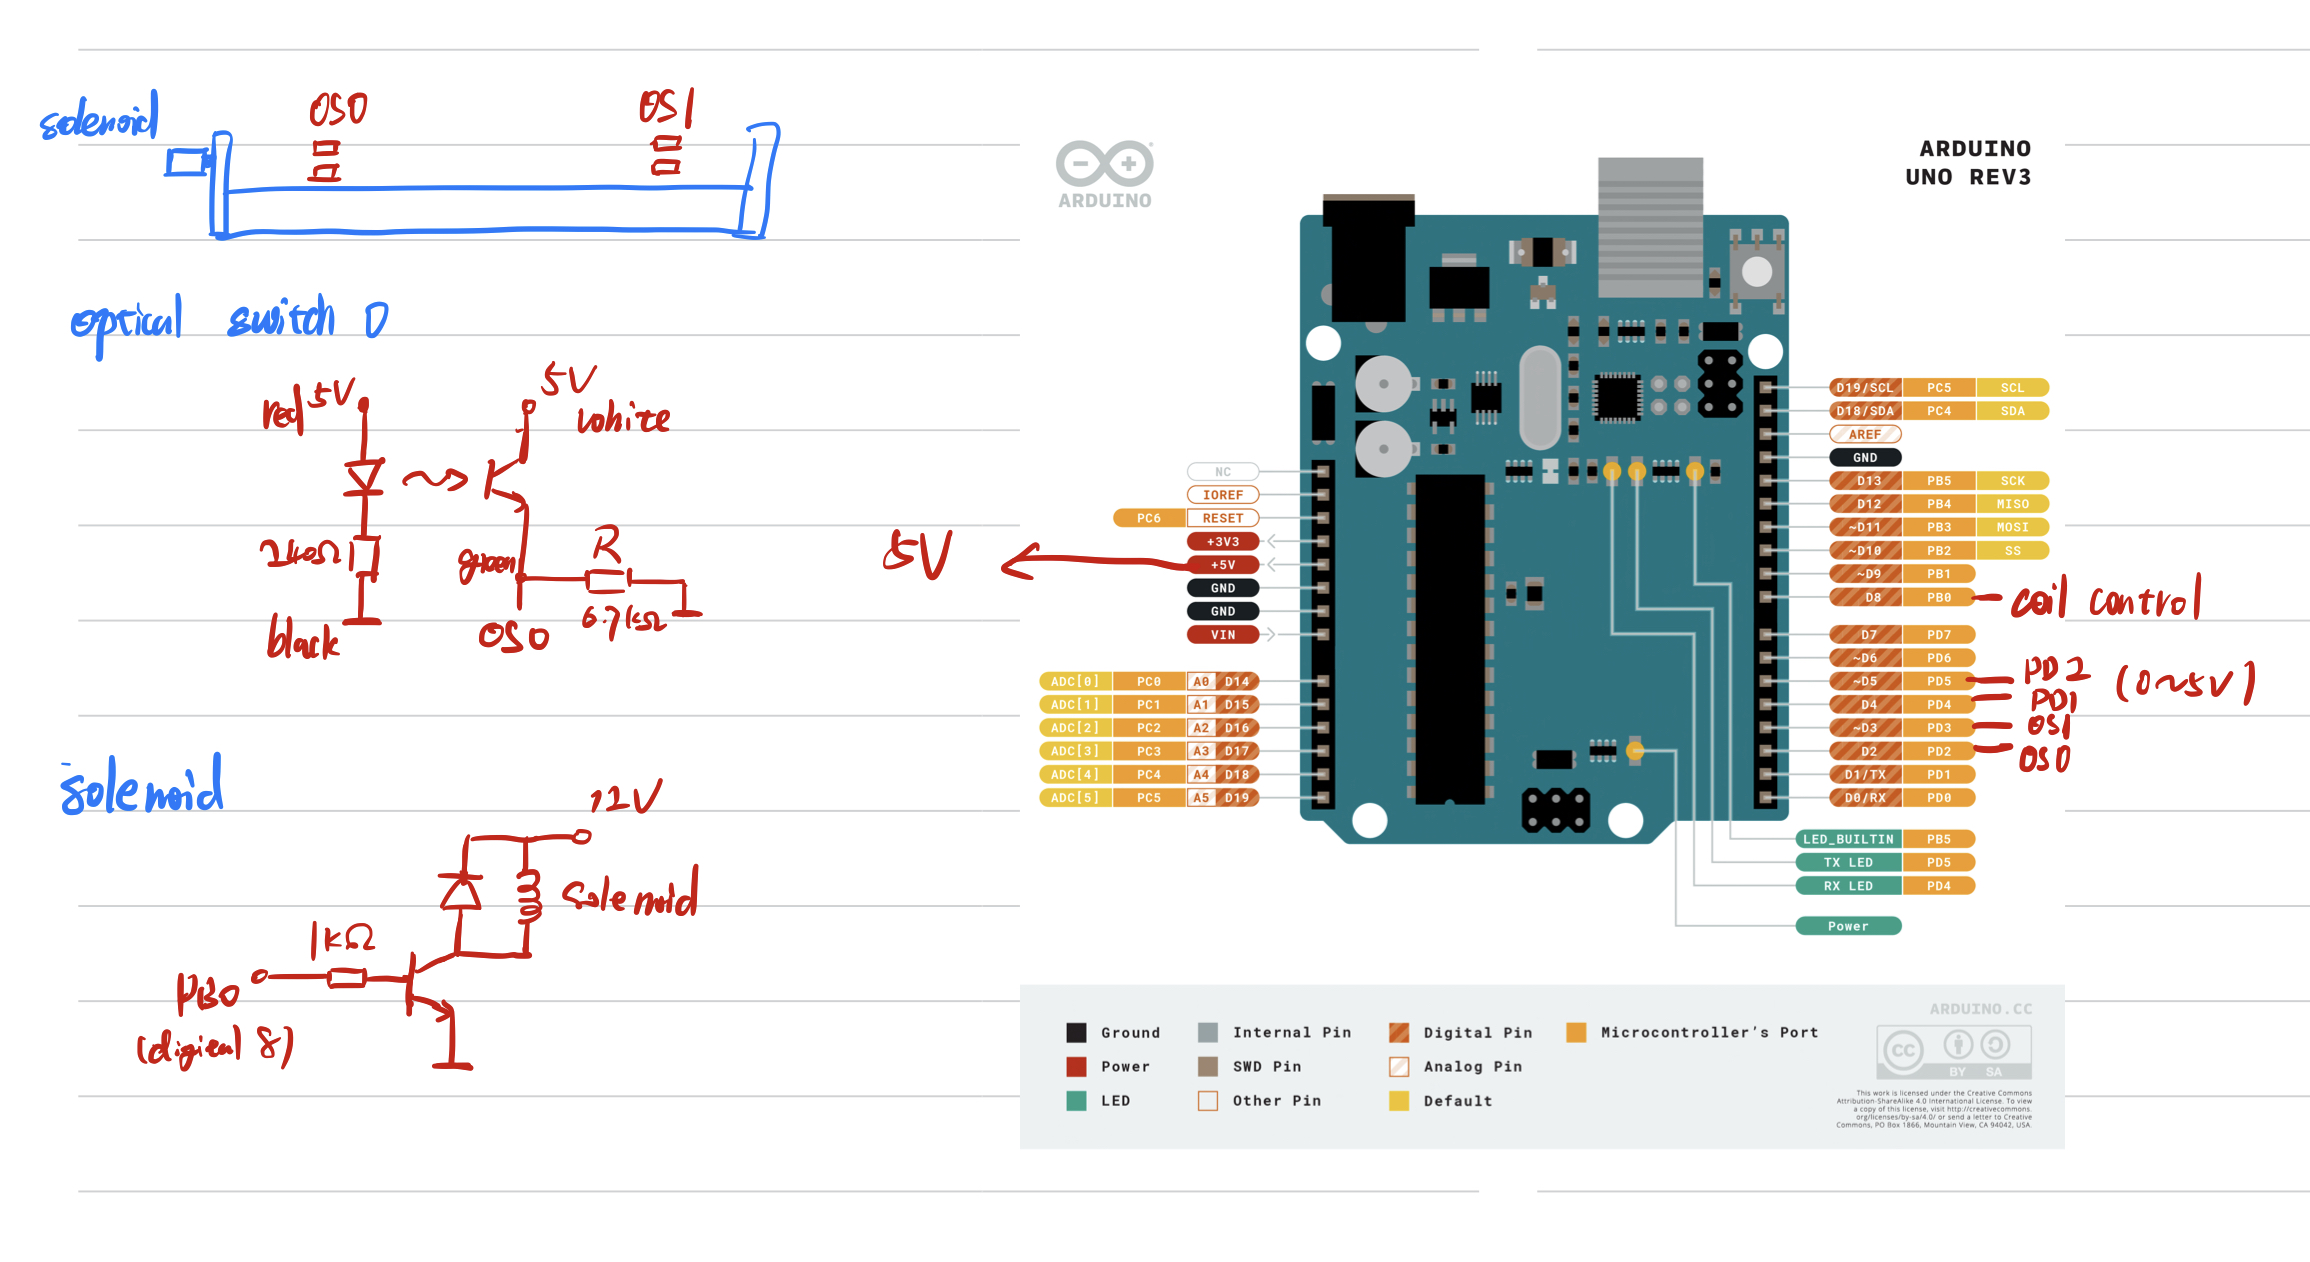Click the ~D6 pin label

[1865, 658]
